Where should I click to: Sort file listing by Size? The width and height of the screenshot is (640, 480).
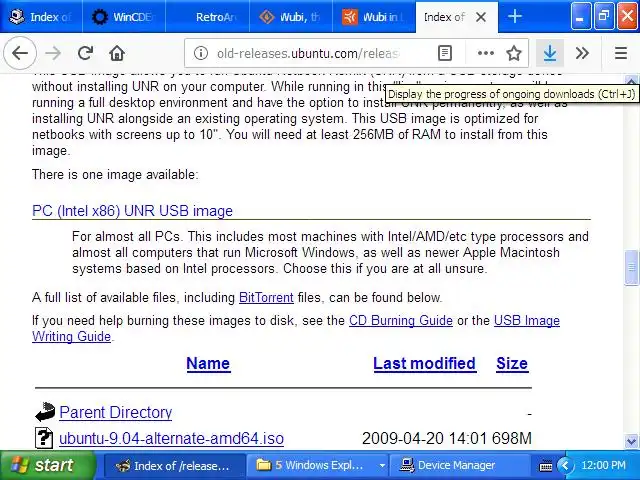point(512,363)
